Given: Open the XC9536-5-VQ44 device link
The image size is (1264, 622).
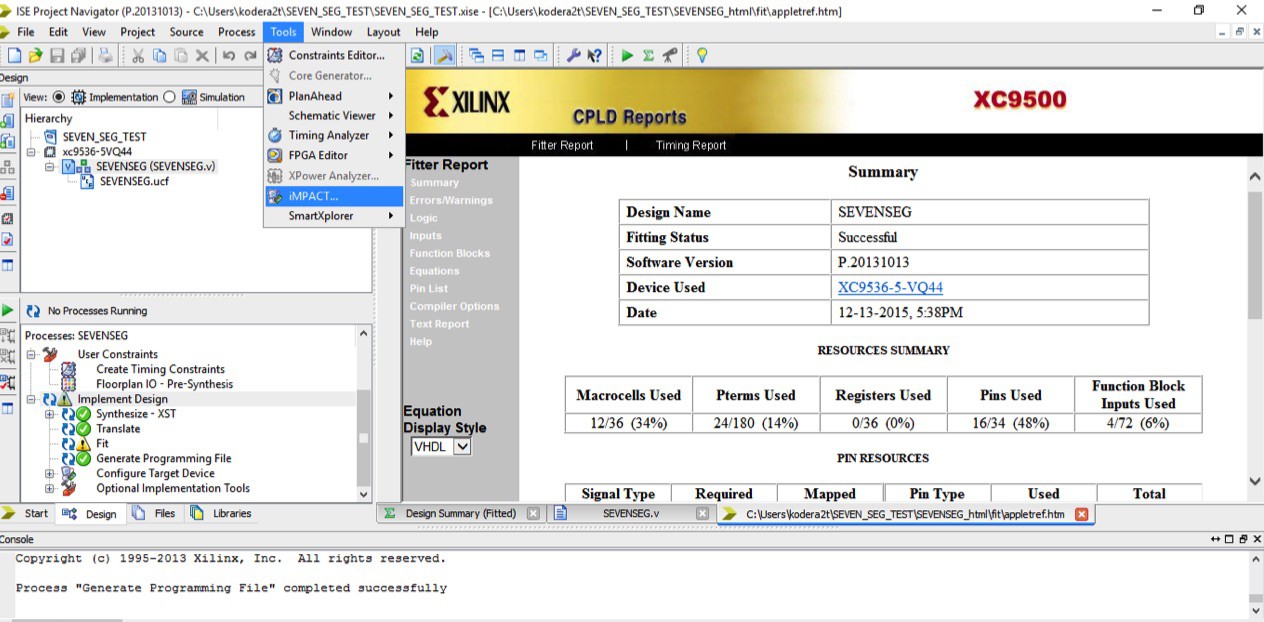Looking at the screenshot, I should click(890, 288).
